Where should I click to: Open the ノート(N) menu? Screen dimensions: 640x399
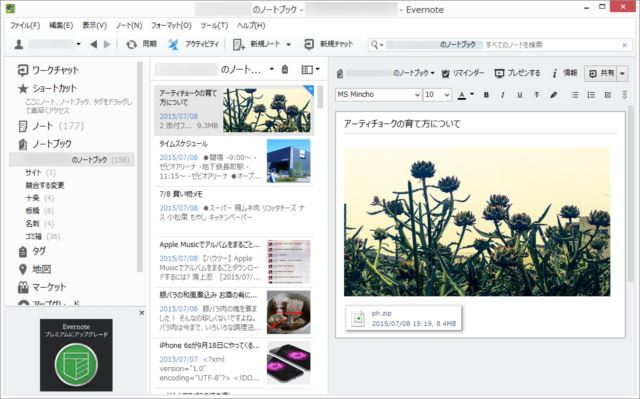129,25
